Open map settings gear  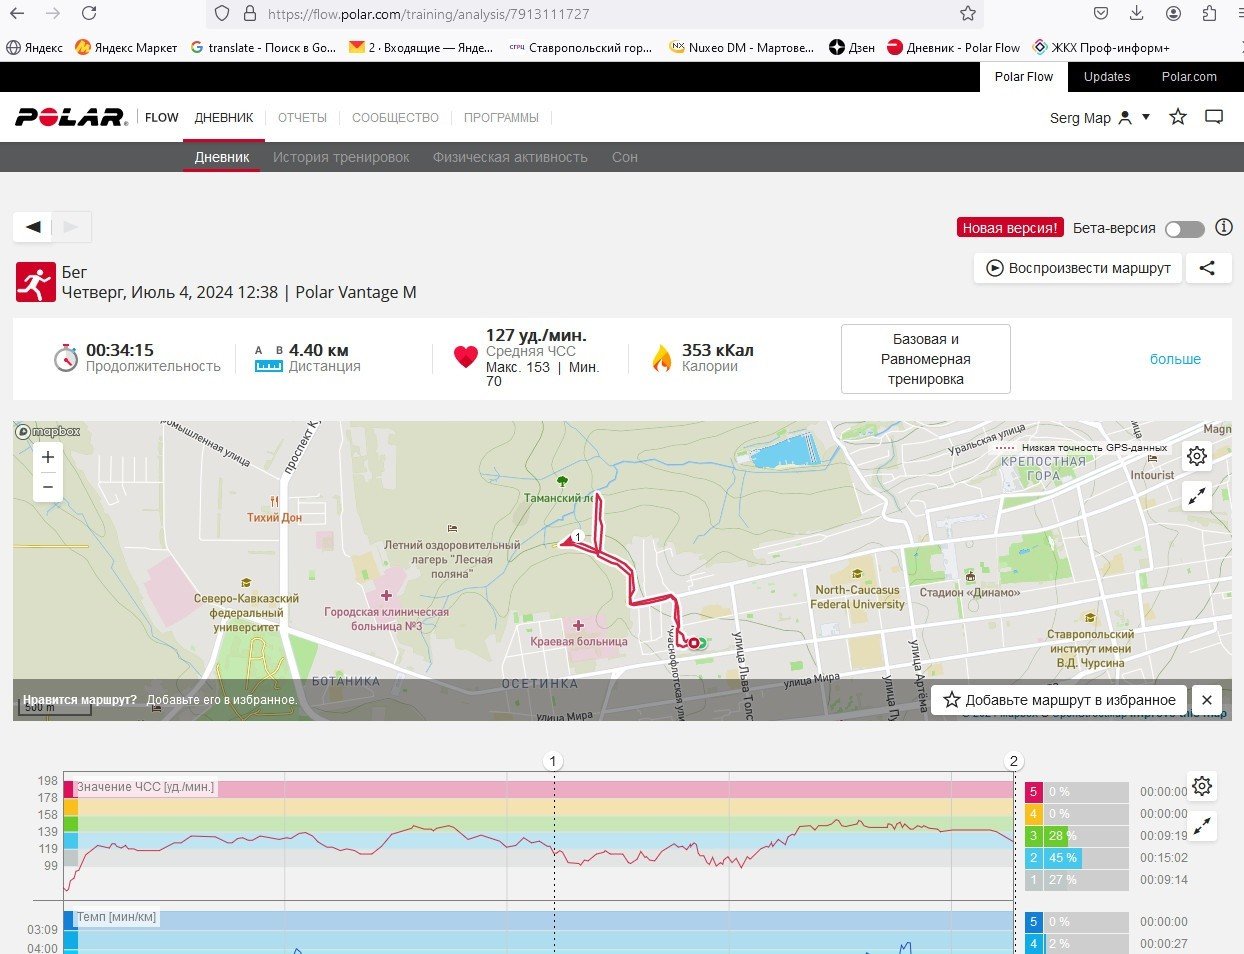(x=1197, y=457)
